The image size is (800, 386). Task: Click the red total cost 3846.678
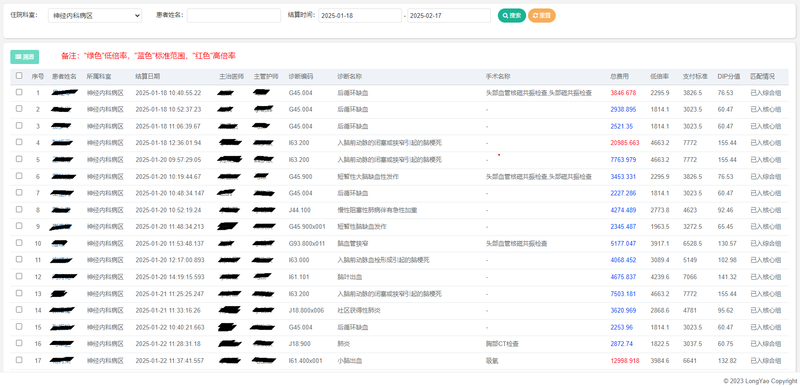pyautogui.click(x=623, y=93)
